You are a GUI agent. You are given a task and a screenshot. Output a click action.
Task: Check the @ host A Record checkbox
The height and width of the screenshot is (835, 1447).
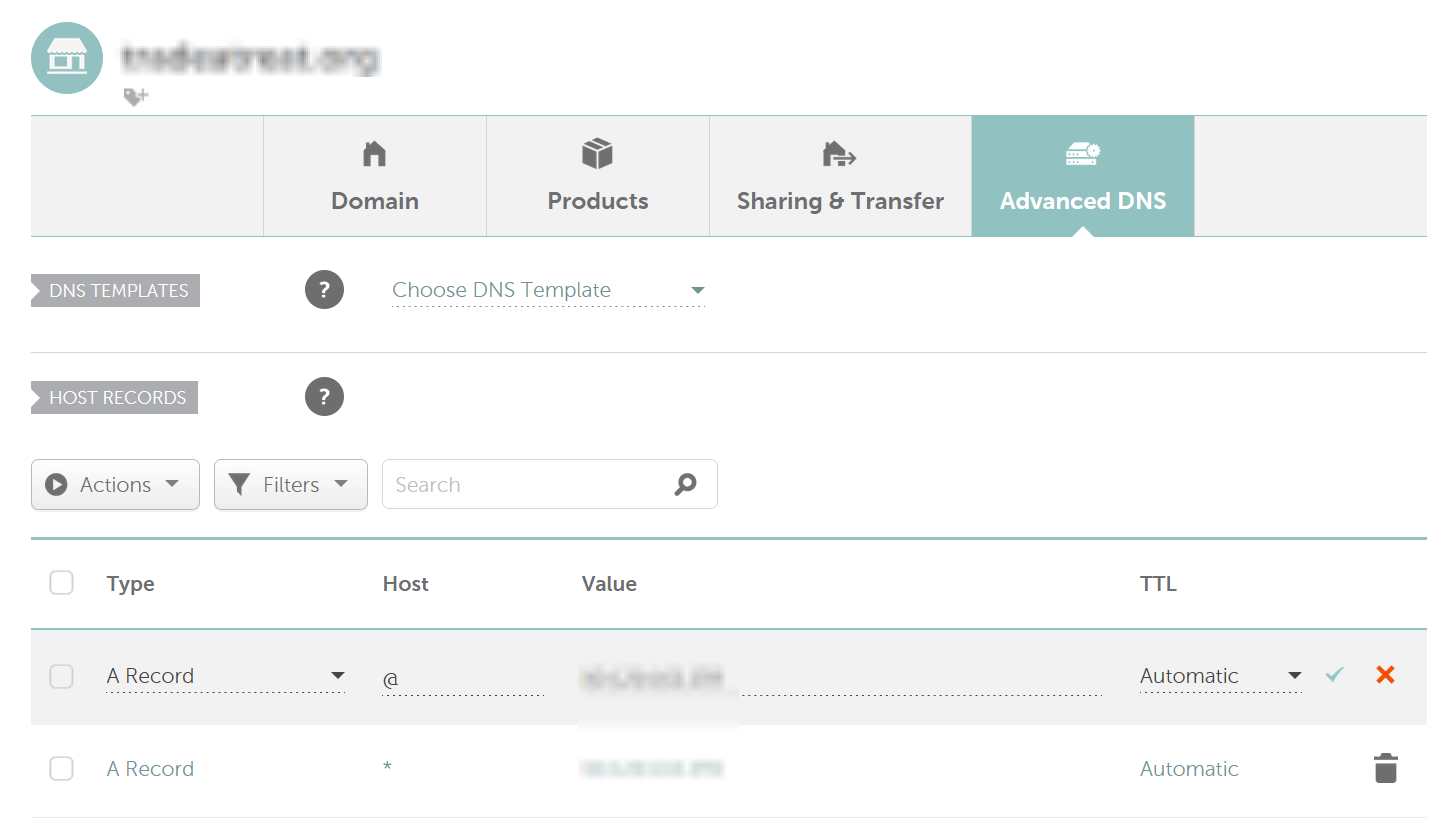[x=62, y=677]
